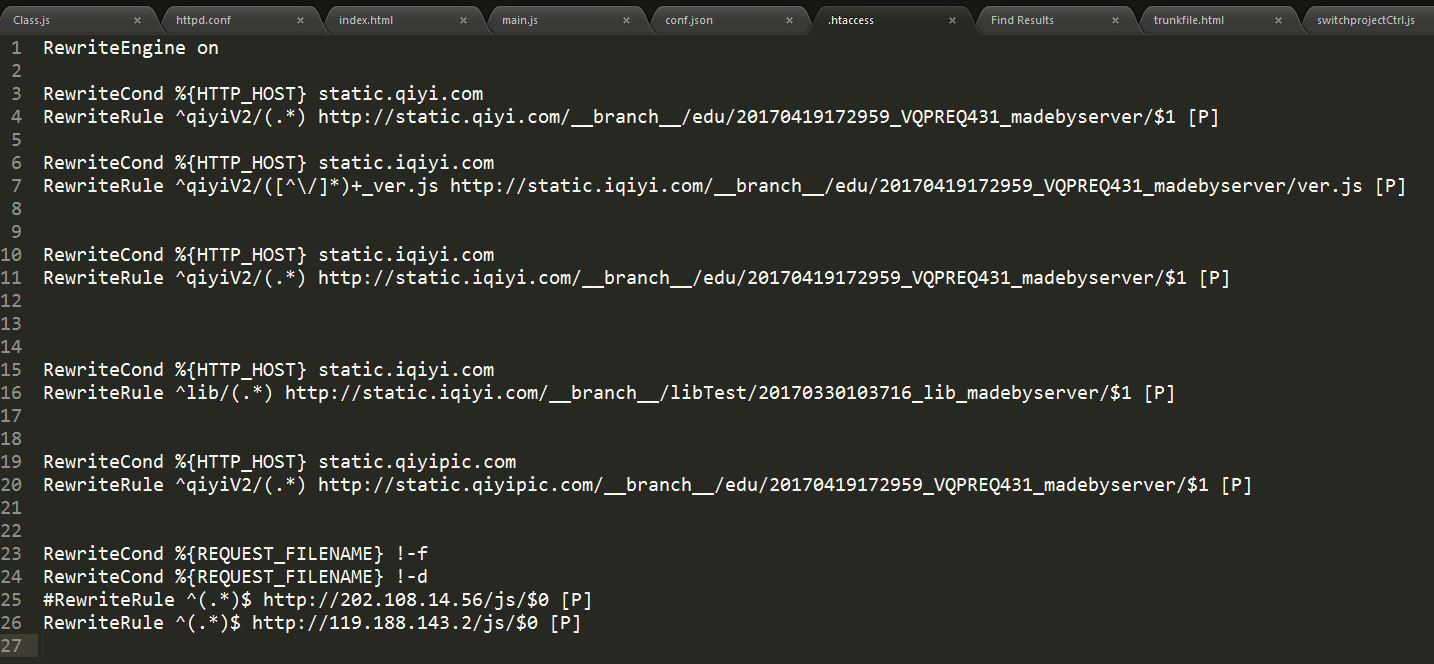Close the index.html tab
The image size is (1434, 664).
[x=464, y=20]
